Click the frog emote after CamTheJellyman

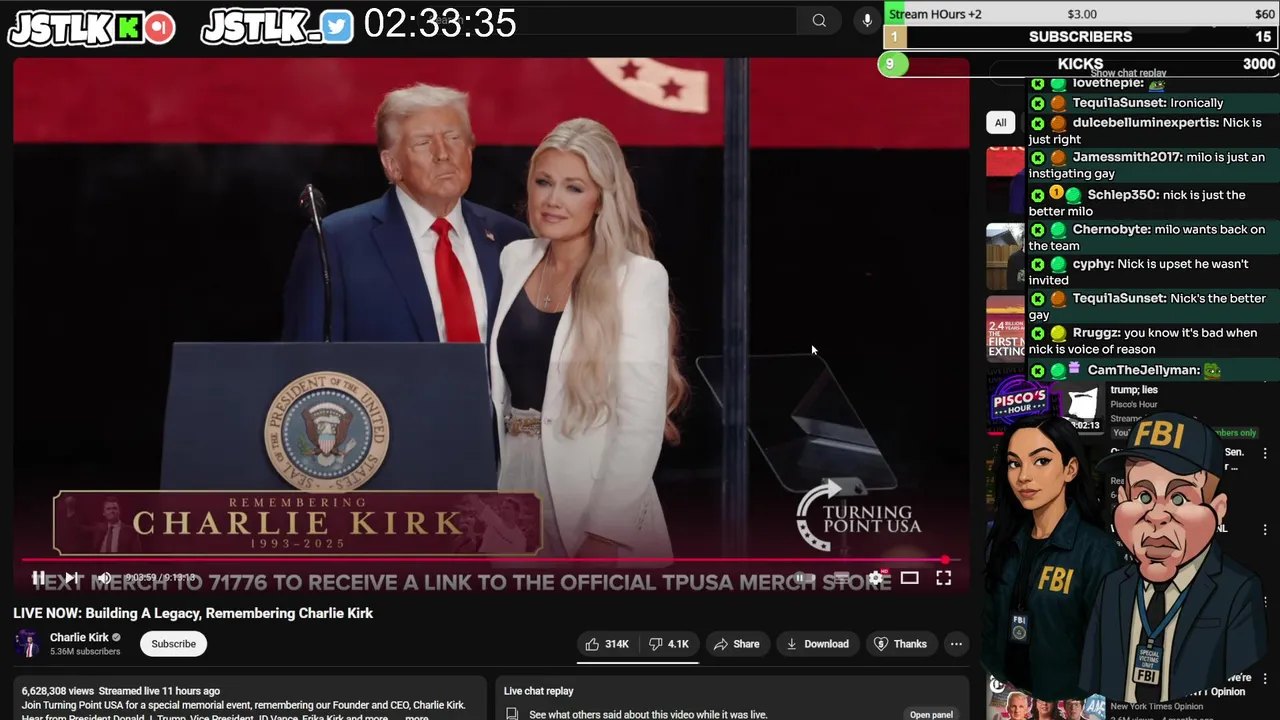[x=1212, y=370]
